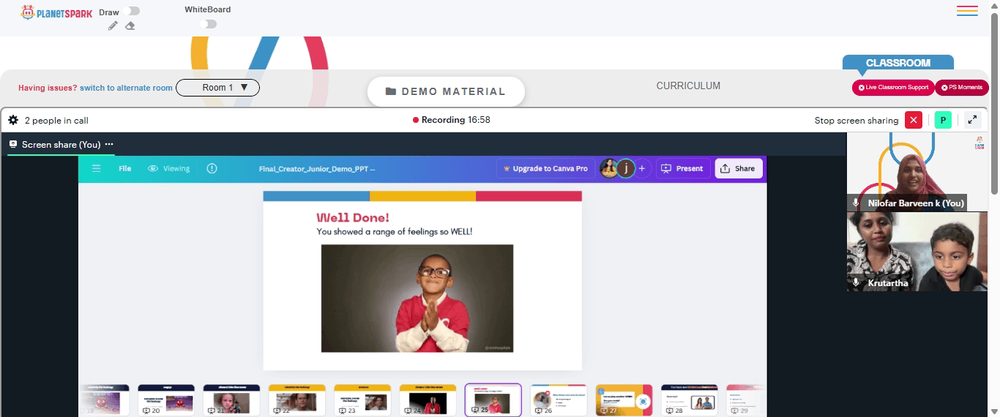Select the Screen share (You) tab
Image resolution: width=1000 pixels, height=417 pixels.
tap(61, 145)
